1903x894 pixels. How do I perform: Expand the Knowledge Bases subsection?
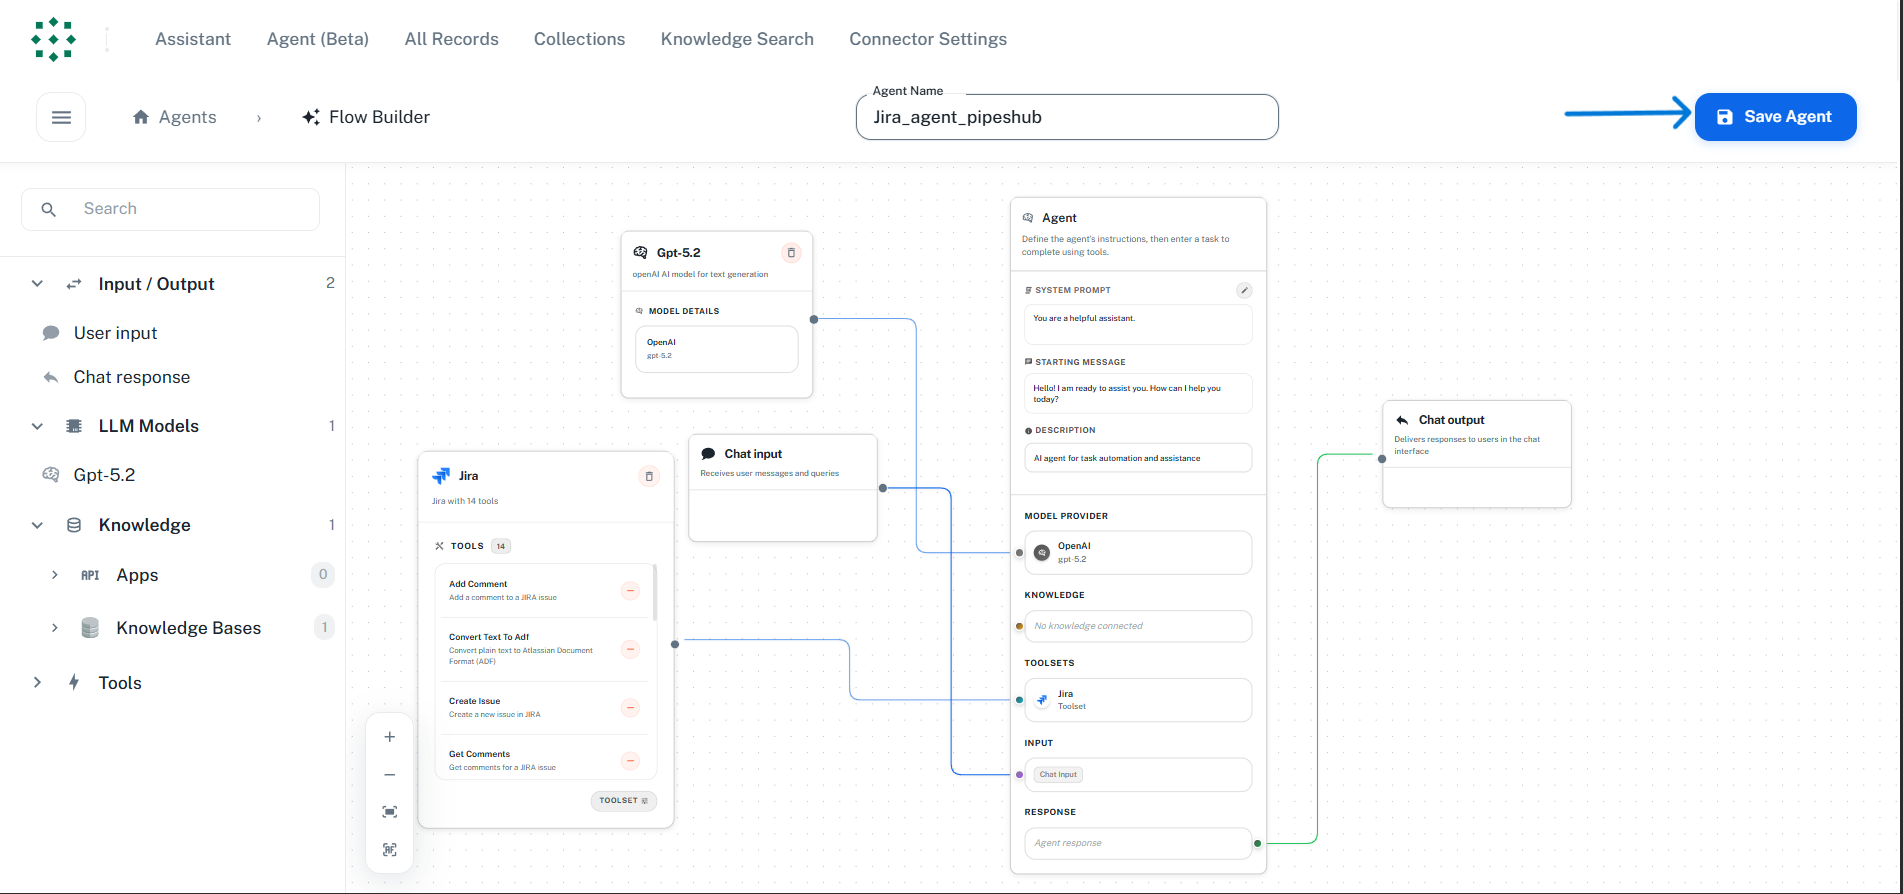(x=55, y=628)
